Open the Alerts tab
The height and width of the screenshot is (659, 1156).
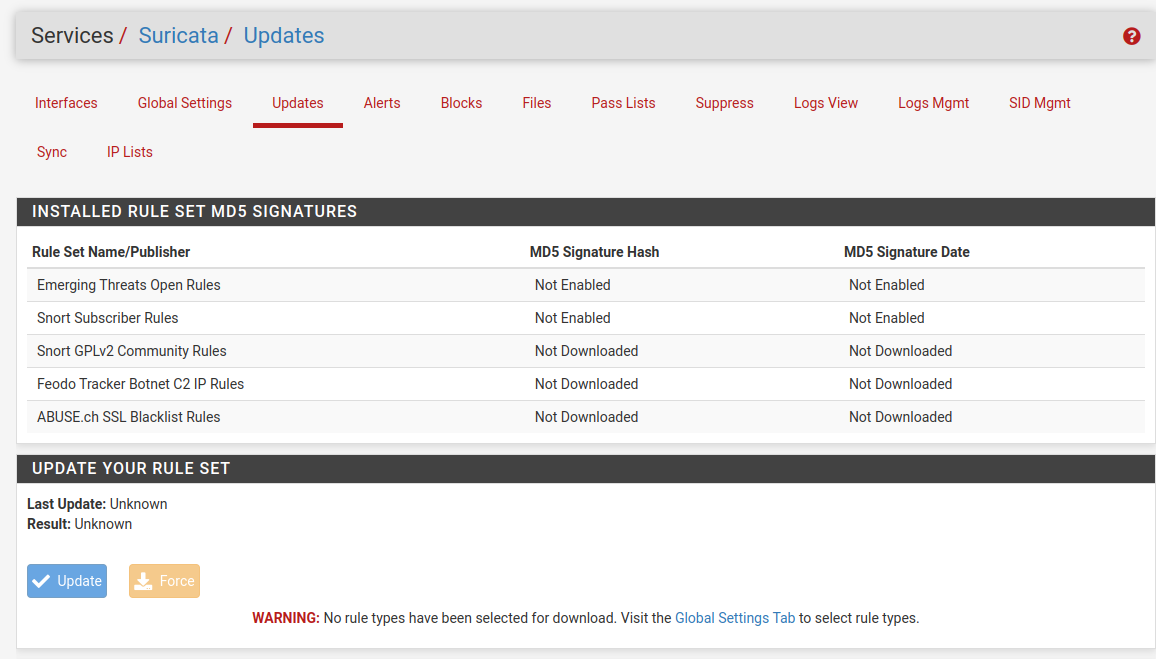(x=382, y=103)
